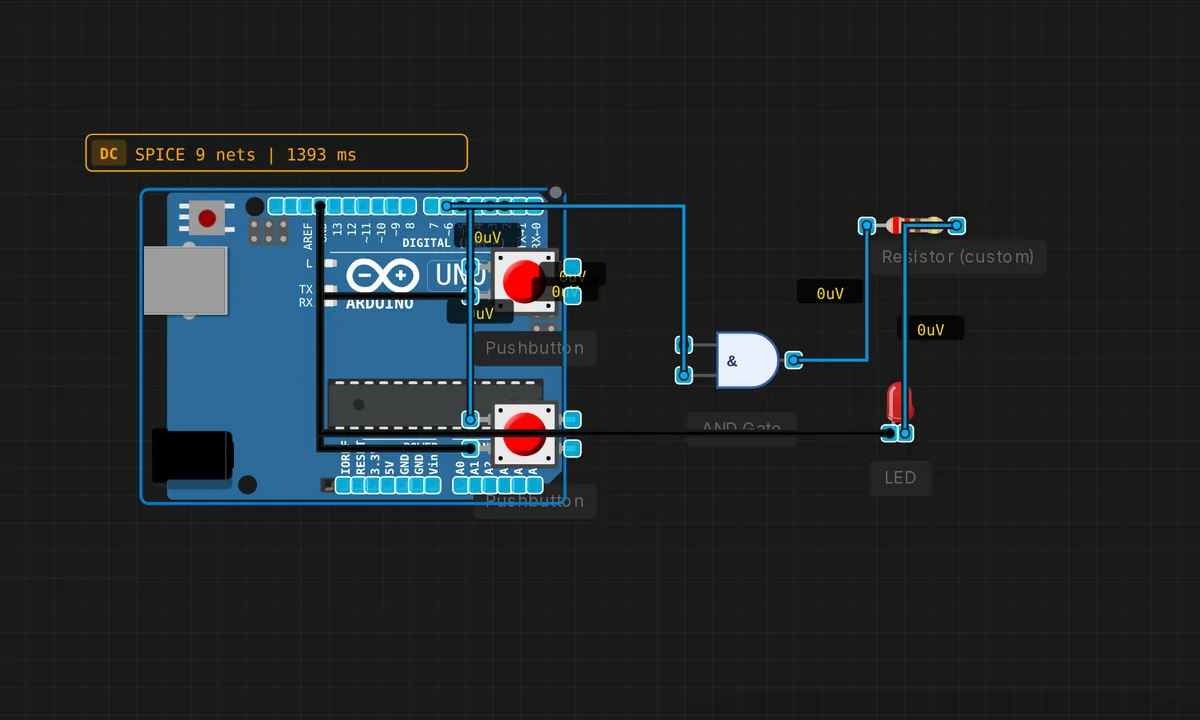Click the Arduino ICSP header pins
The image size is (1200, 720).
pos(268,232)
